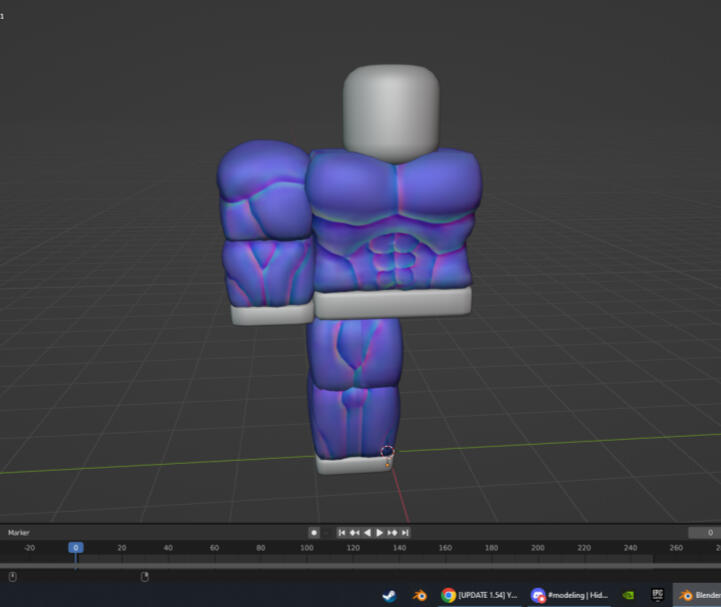The image size is (721, 607).
Task: Jump to the previous keyframe
Action: point(355,533)
